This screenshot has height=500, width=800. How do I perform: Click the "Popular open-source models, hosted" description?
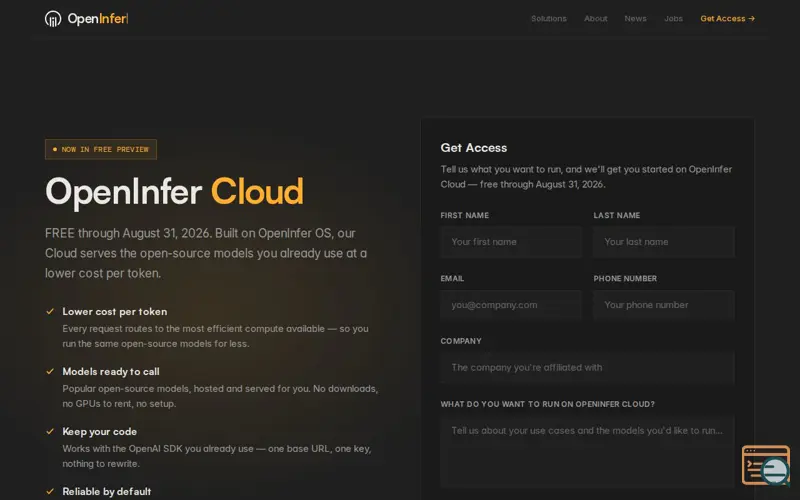tap(220, 396)
